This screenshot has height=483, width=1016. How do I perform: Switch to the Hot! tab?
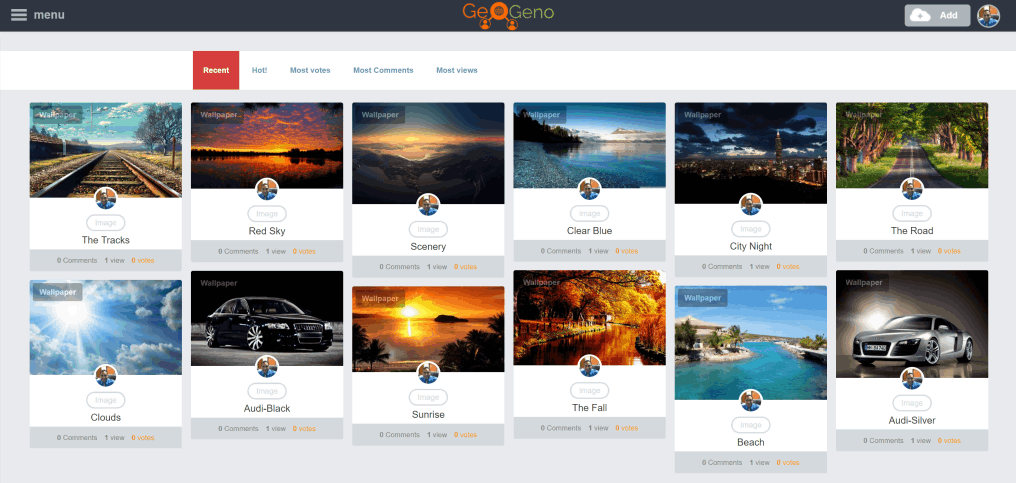(x=259, y=70)
